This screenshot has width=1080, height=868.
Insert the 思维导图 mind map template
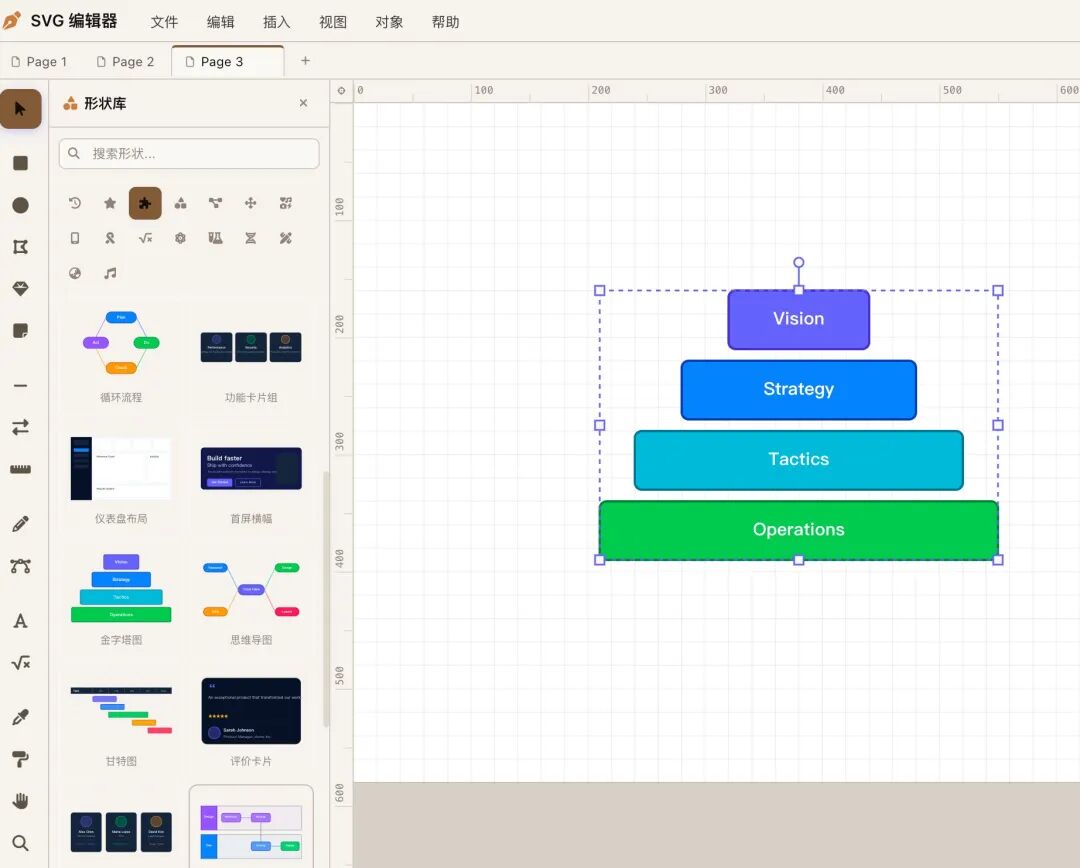(x=251, y=596)
